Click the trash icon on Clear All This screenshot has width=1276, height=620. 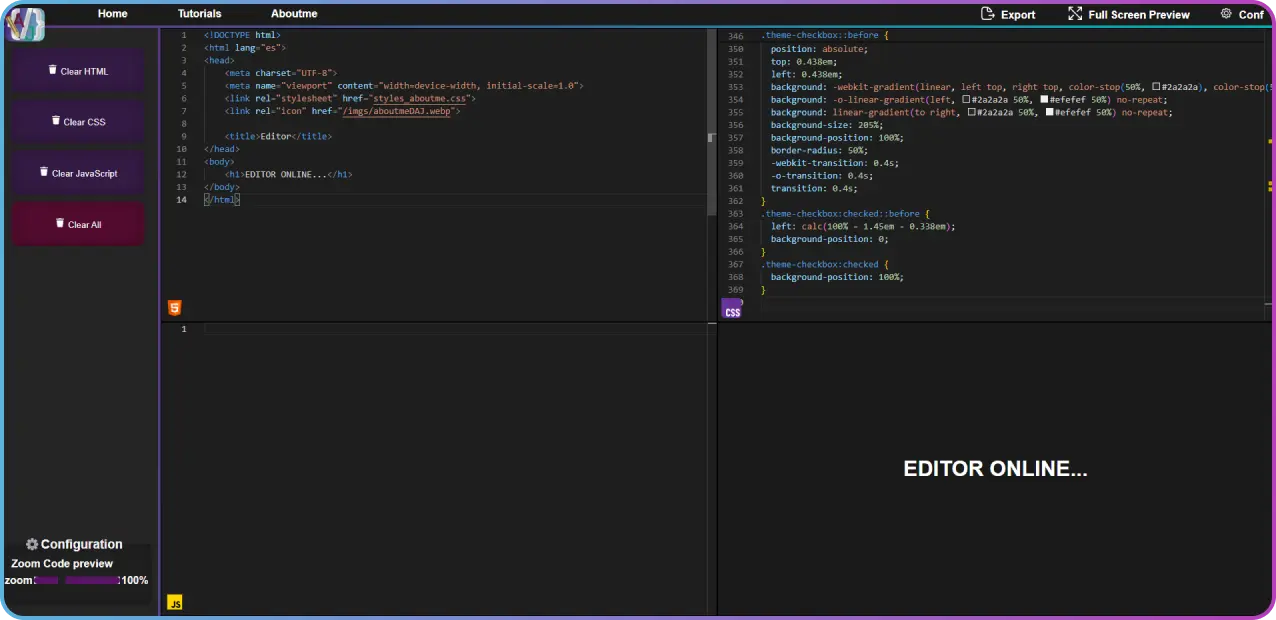tap(60, 223)
